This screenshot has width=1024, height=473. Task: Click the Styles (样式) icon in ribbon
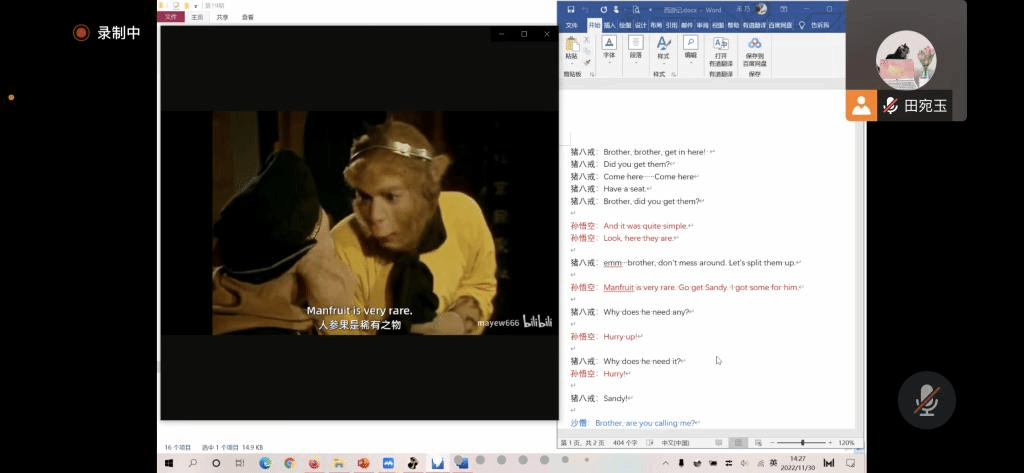coord(662,46)
